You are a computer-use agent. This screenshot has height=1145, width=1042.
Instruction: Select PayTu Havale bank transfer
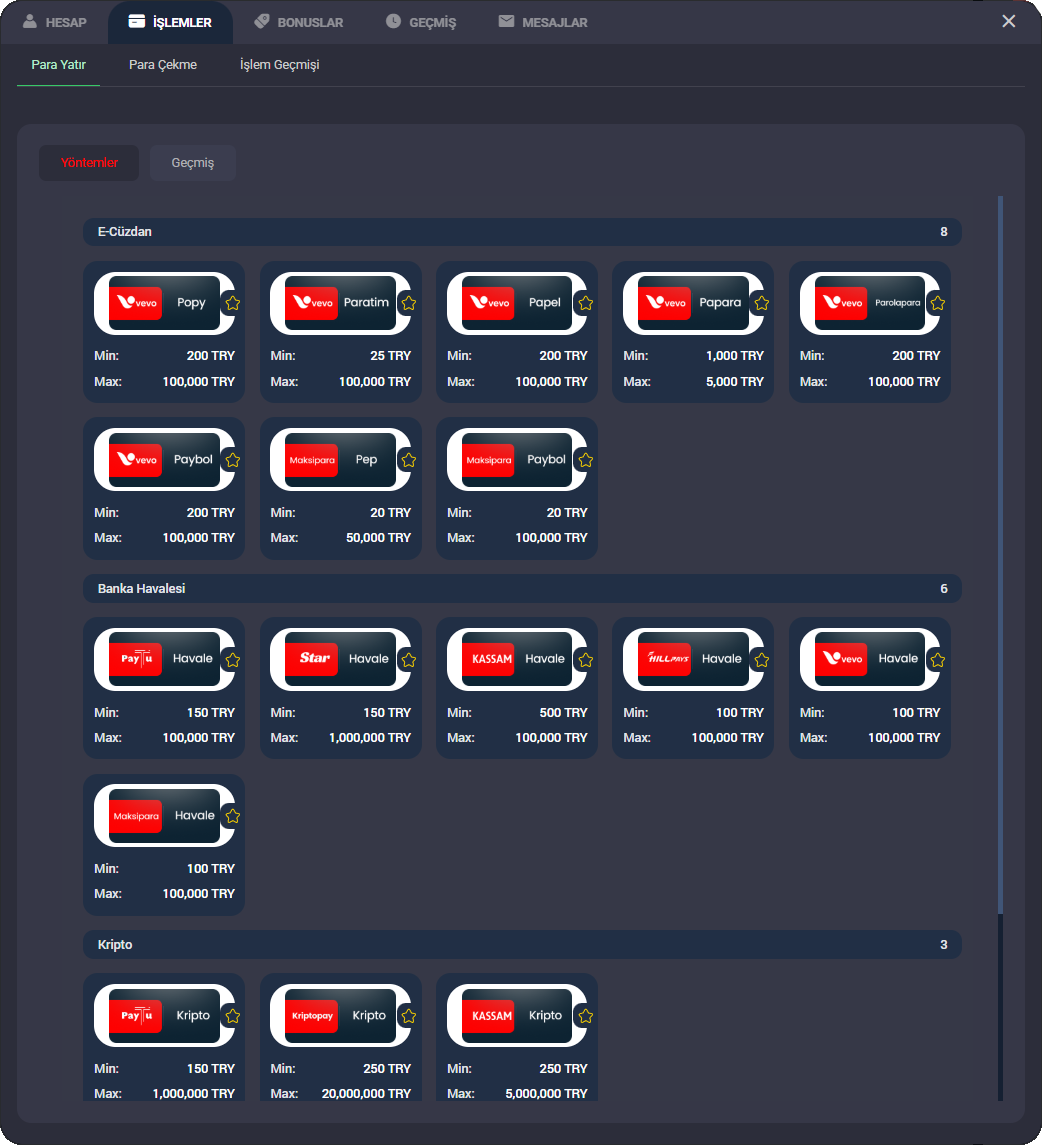point(164,659)
